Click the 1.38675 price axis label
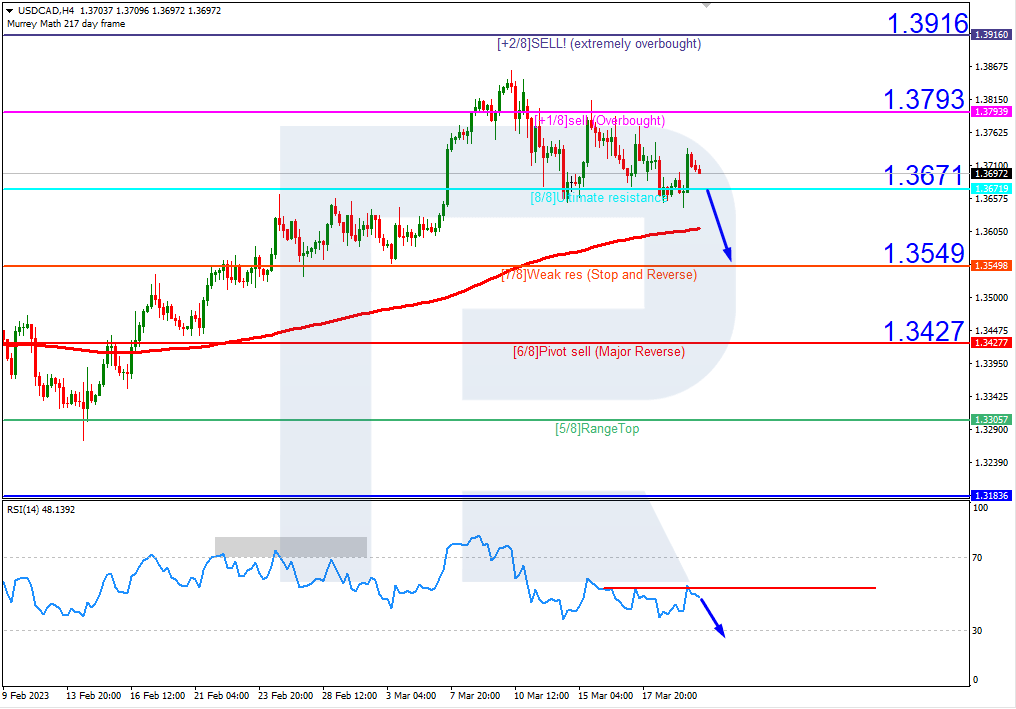This screenshot has width=1016, height=709. tap(991, 67)
